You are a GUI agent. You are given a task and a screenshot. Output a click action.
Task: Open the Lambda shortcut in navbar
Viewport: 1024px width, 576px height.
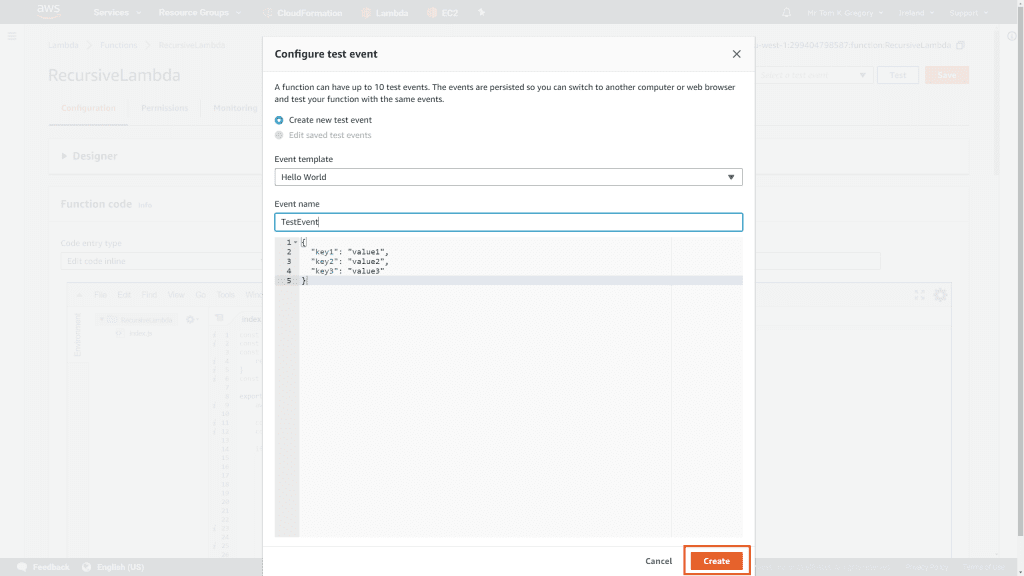[384, 13]
